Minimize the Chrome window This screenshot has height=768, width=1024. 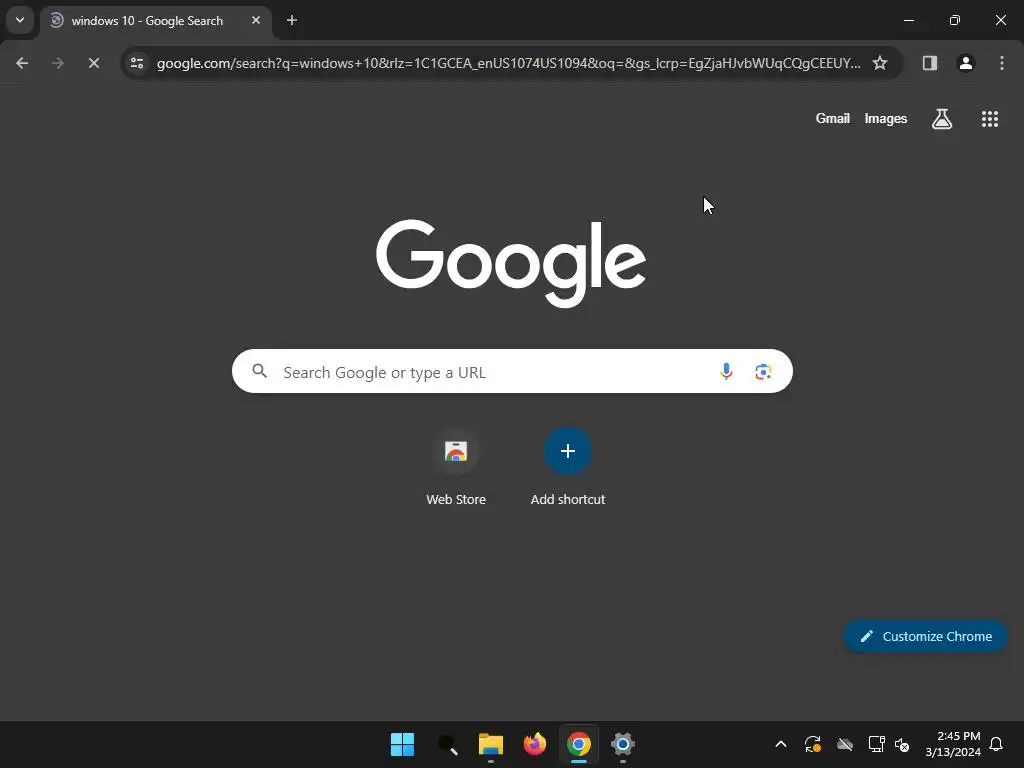click(908, 20)
